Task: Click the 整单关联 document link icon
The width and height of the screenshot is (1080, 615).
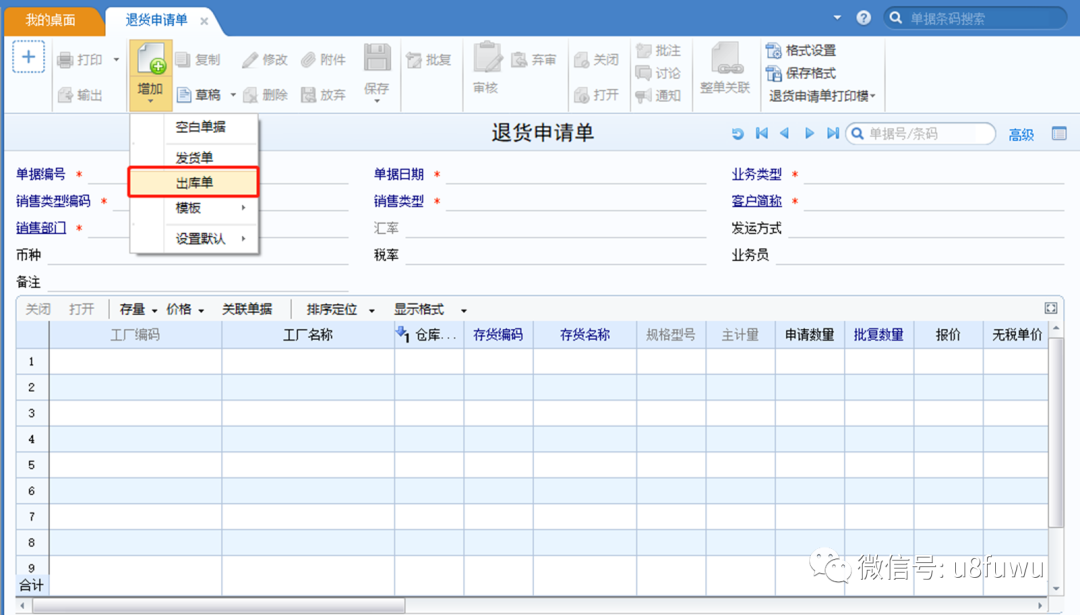Action: pos(725,59)
